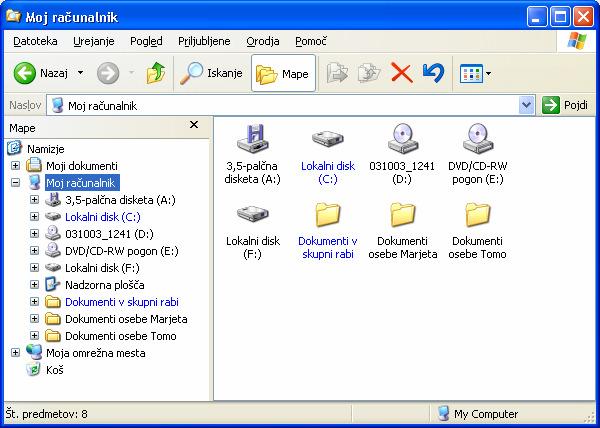Click DVD/CD-RW pogon (E:) tree drive icon

(x=53, y=251)
